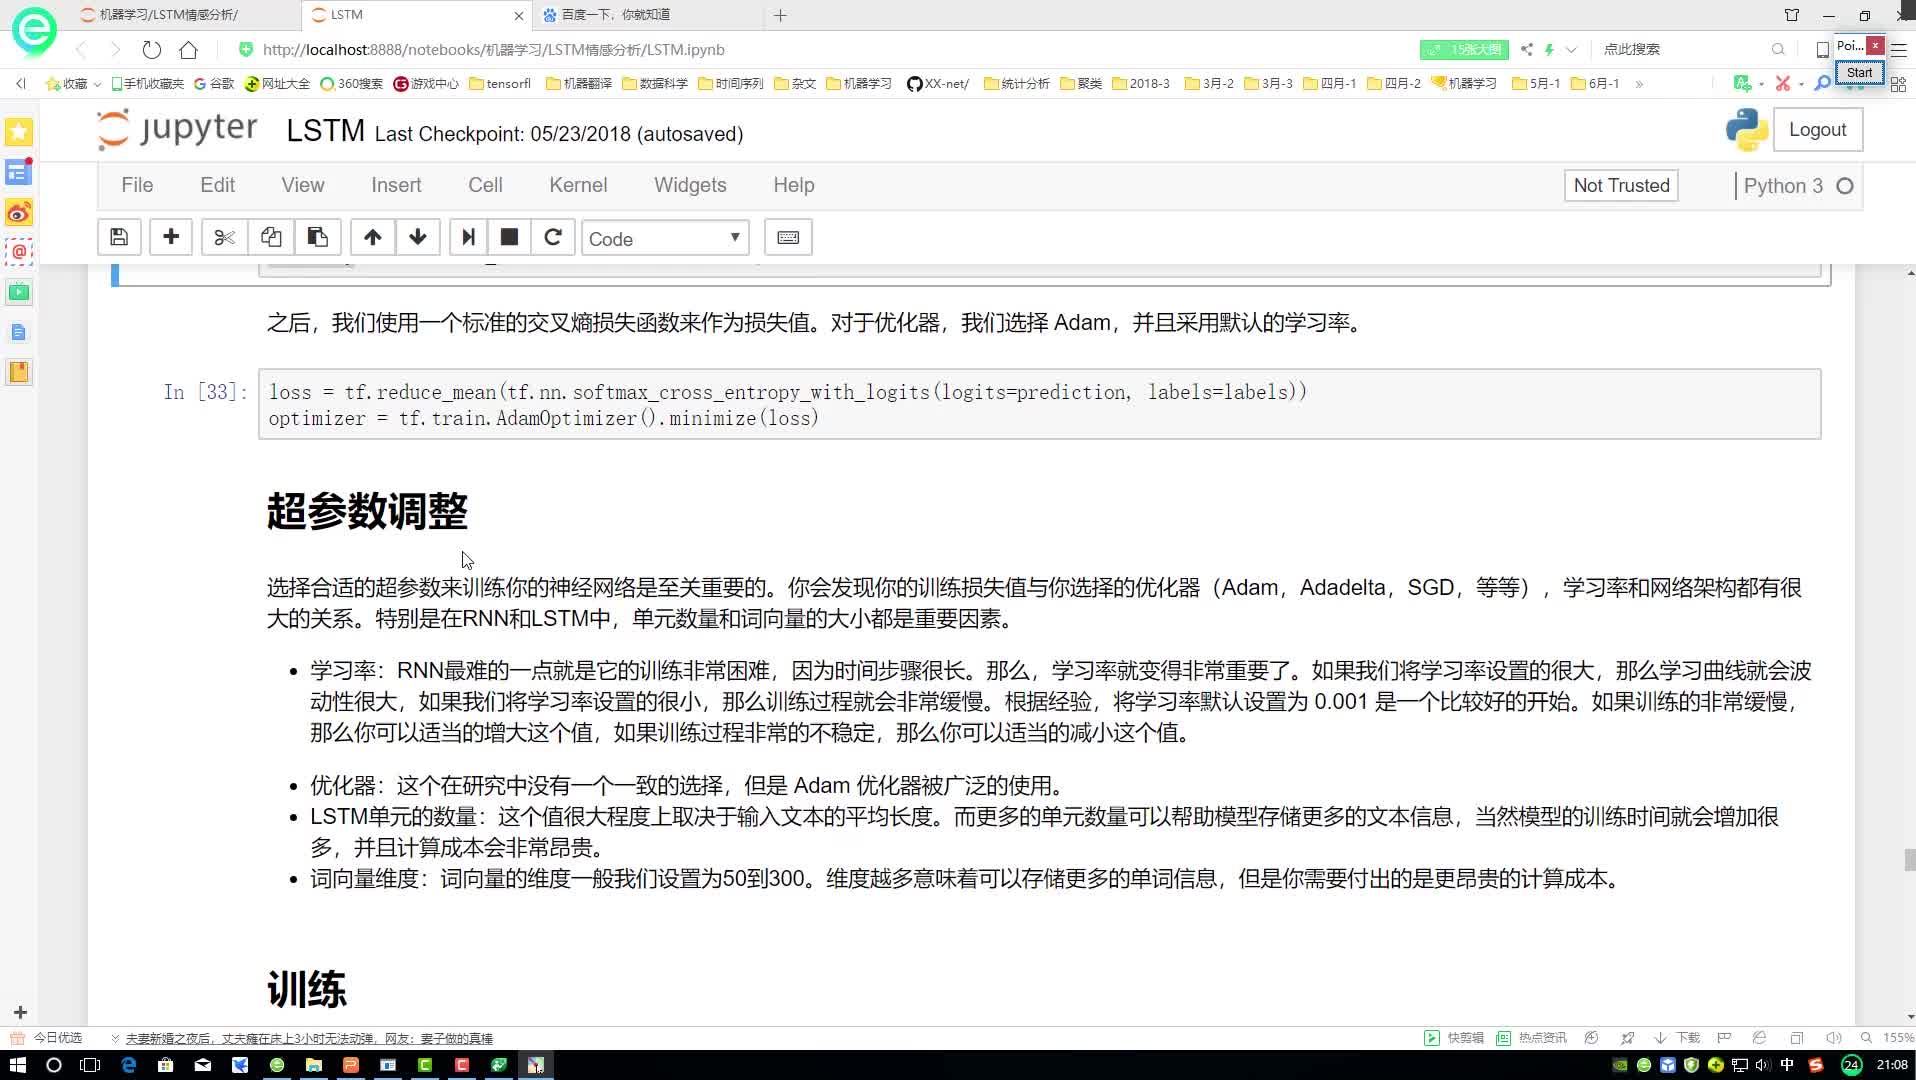The height and width of the screenshot is (1080, 1916).
Task: Paste cells below icon
Action: point(318,237)
